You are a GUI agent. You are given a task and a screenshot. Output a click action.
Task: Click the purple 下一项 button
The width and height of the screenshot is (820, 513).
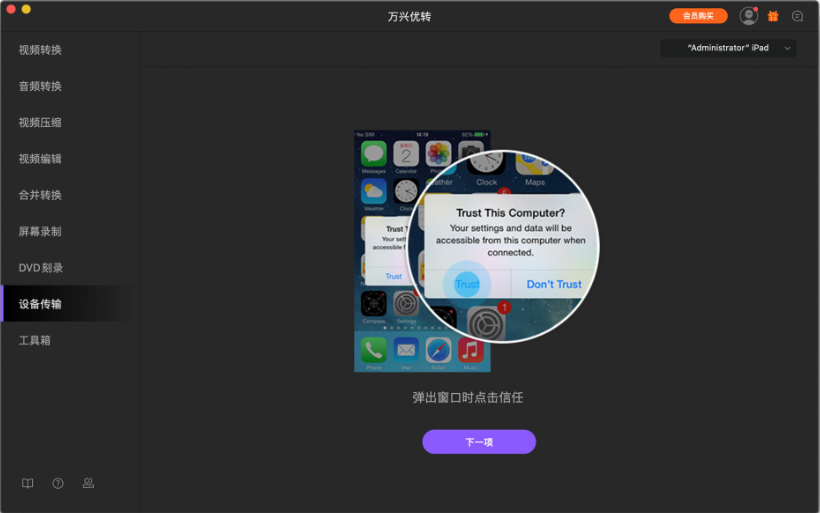(479, 442)
